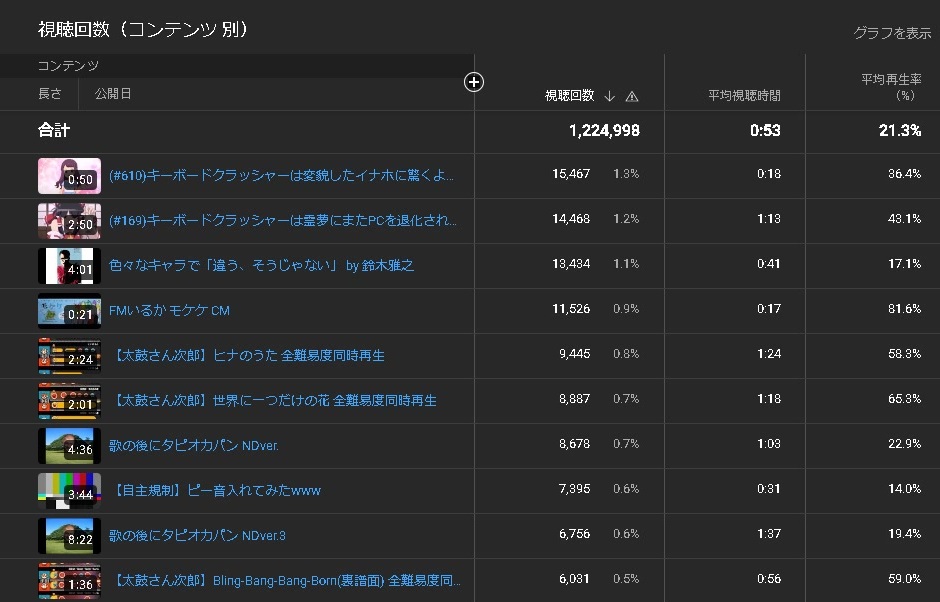Sort by 平均再生率 (%) column header
The width and height of the screenshot is (940, 602).
click(x=890, y=87)
